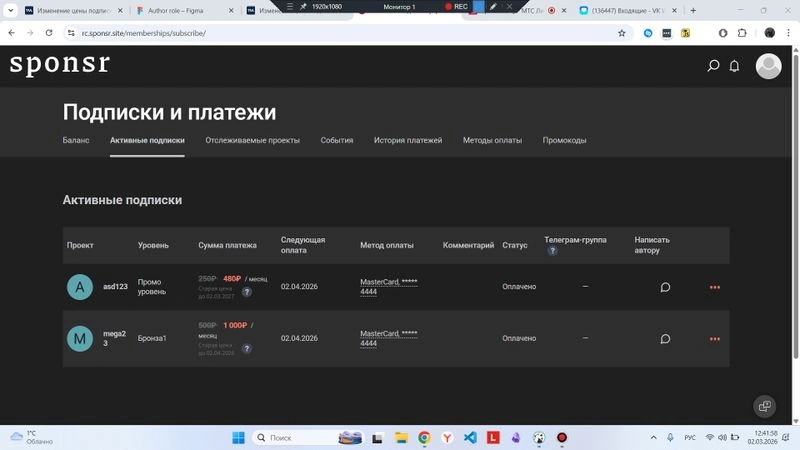Open the user profile avatar menu
This screenshot has width=800, height=450.
pyautogui.click(x=768, y=66)
